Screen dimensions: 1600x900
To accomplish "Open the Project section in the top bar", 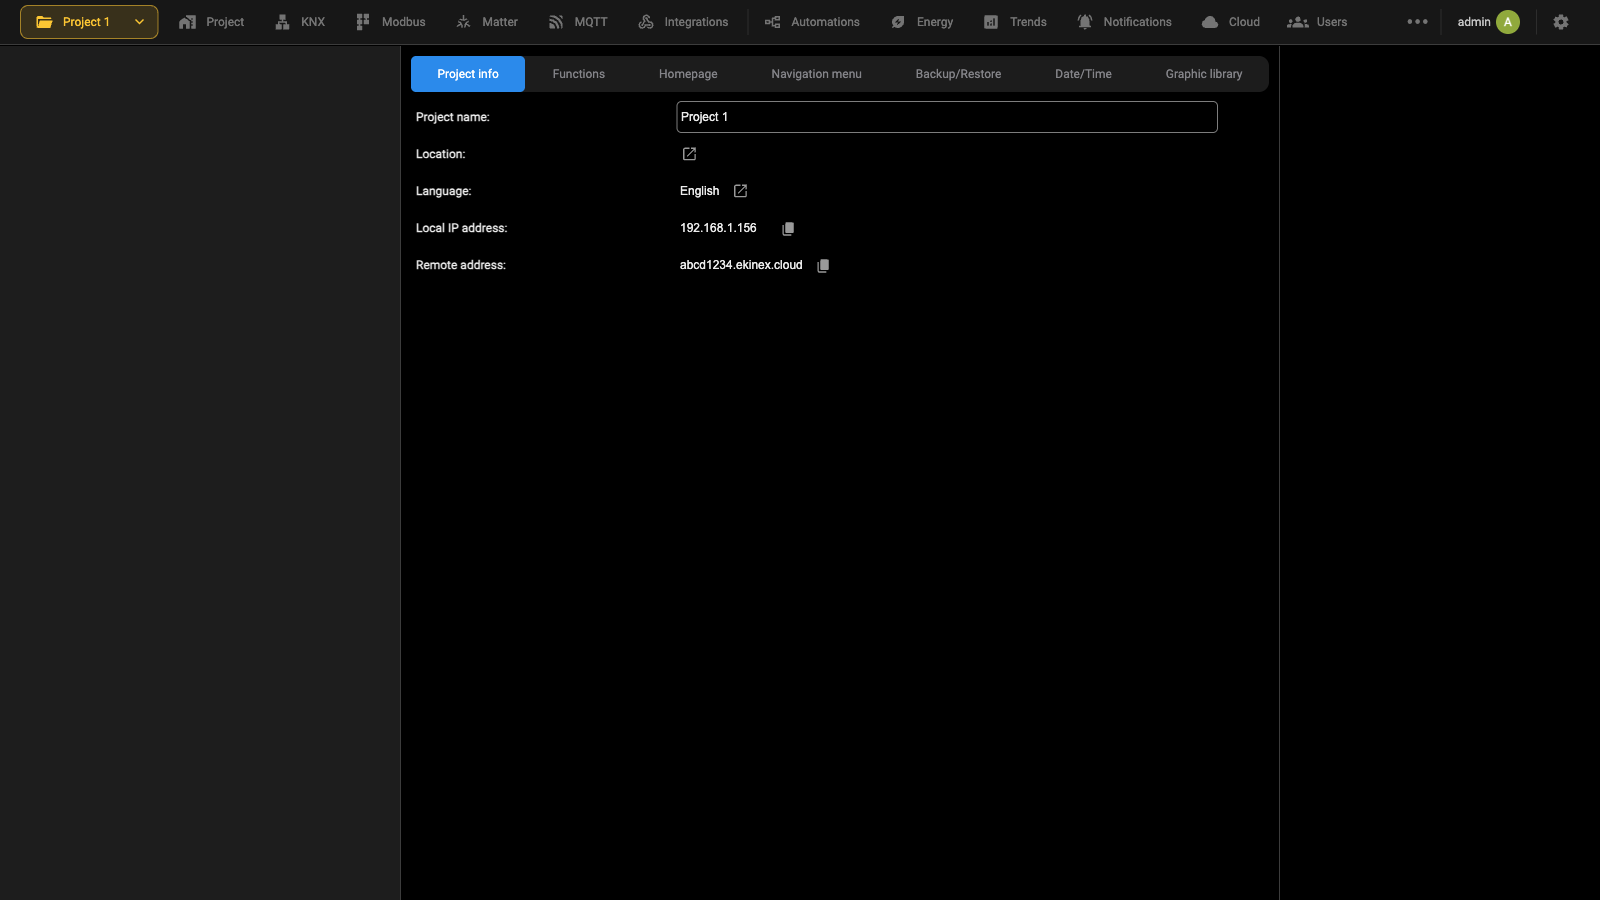I will [211, 22].
